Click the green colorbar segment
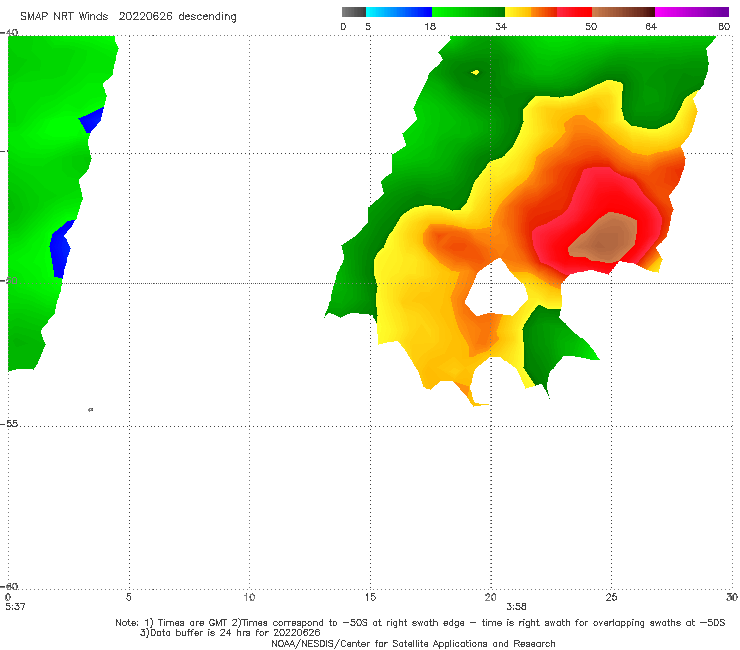 tap(468, 12)
